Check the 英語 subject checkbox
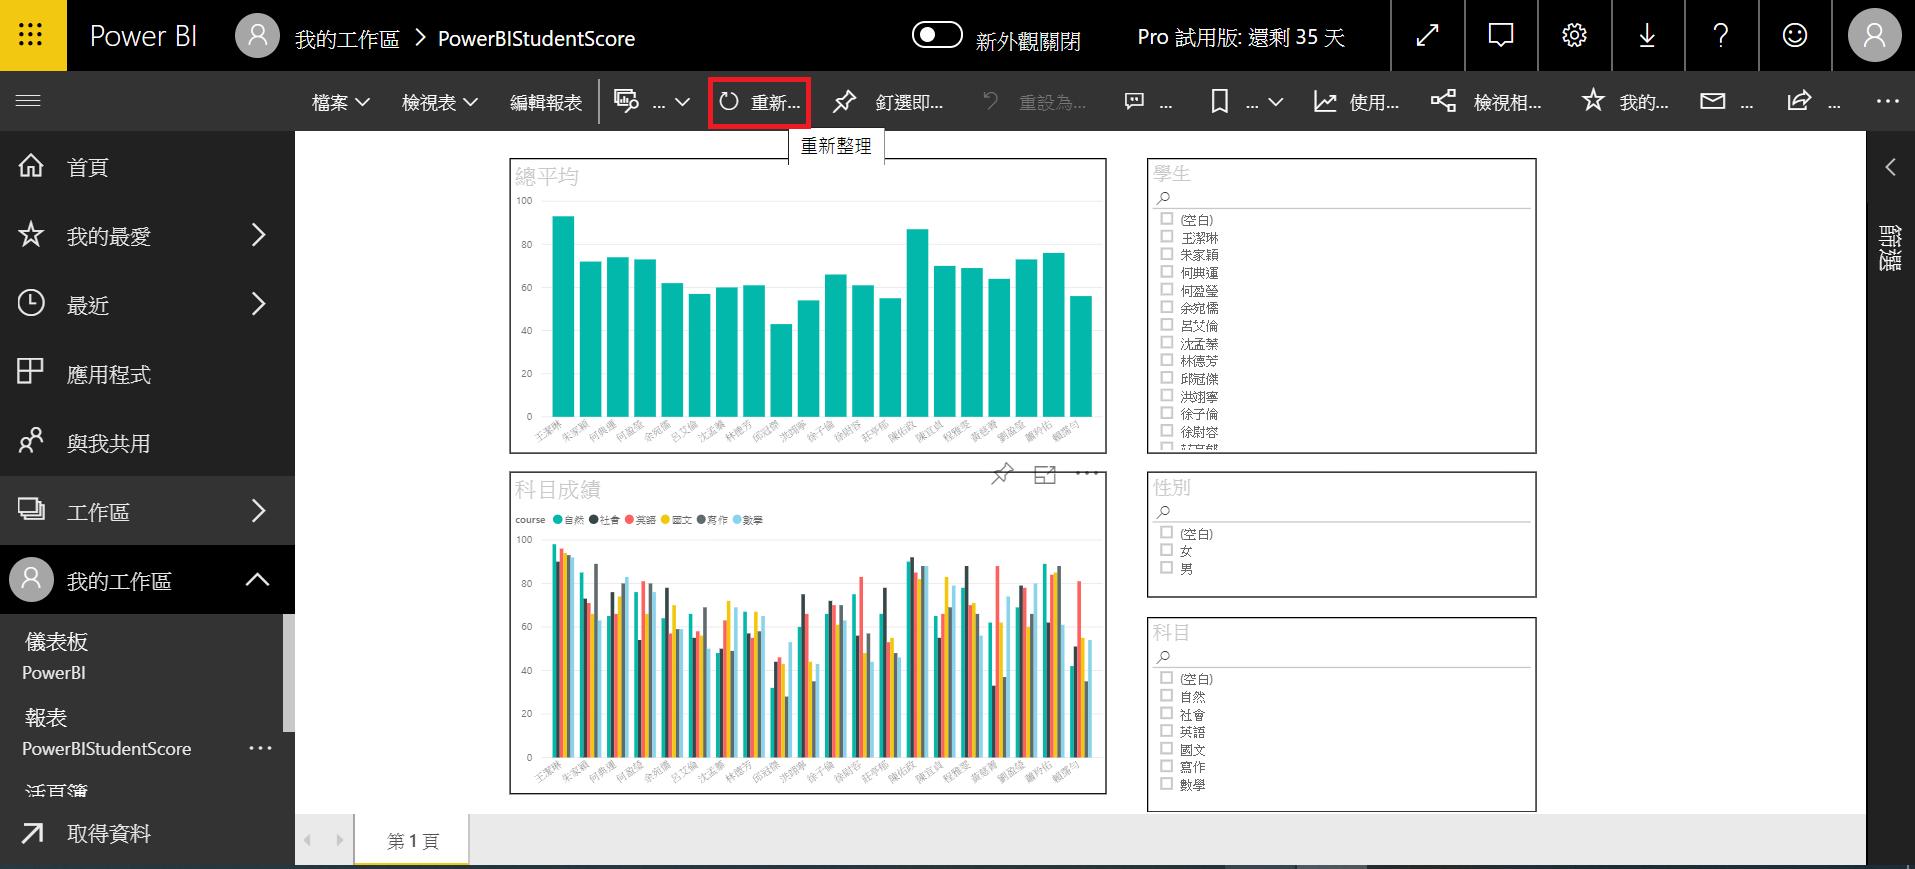Image resolution: width=1915 pixels, height=869 pixels. pyautogui.click(x=1166, y=731)
